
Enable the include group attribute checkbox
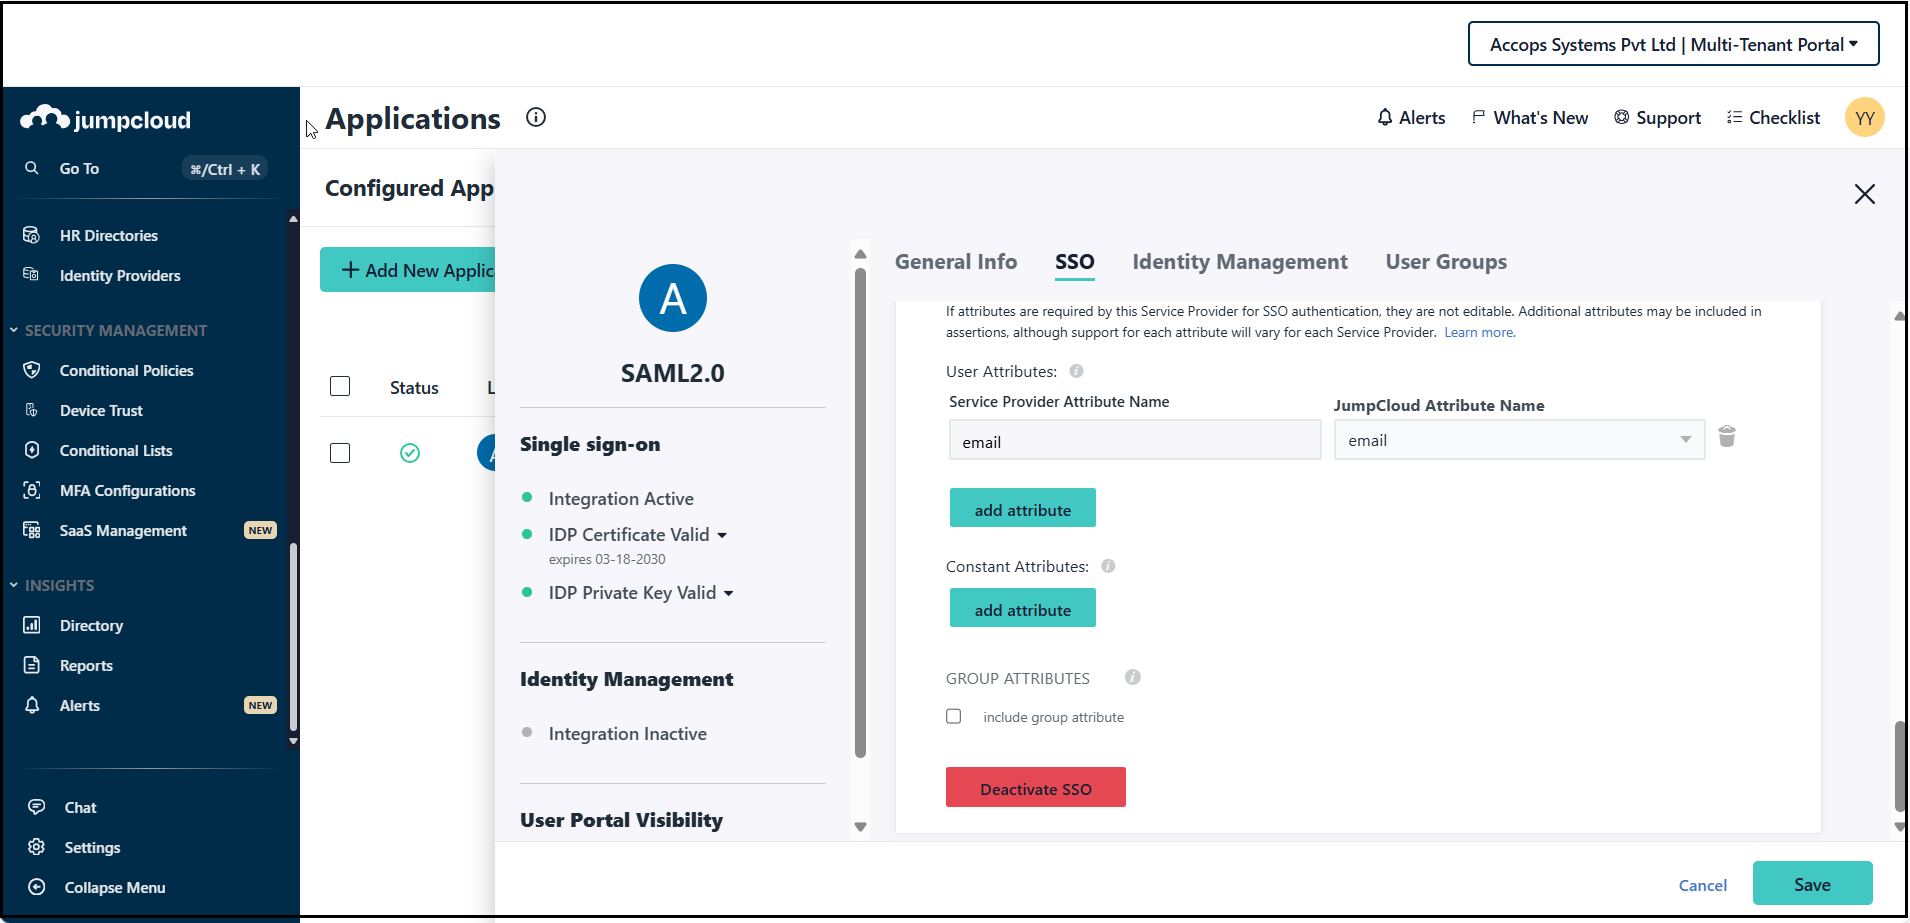(954, 717)
